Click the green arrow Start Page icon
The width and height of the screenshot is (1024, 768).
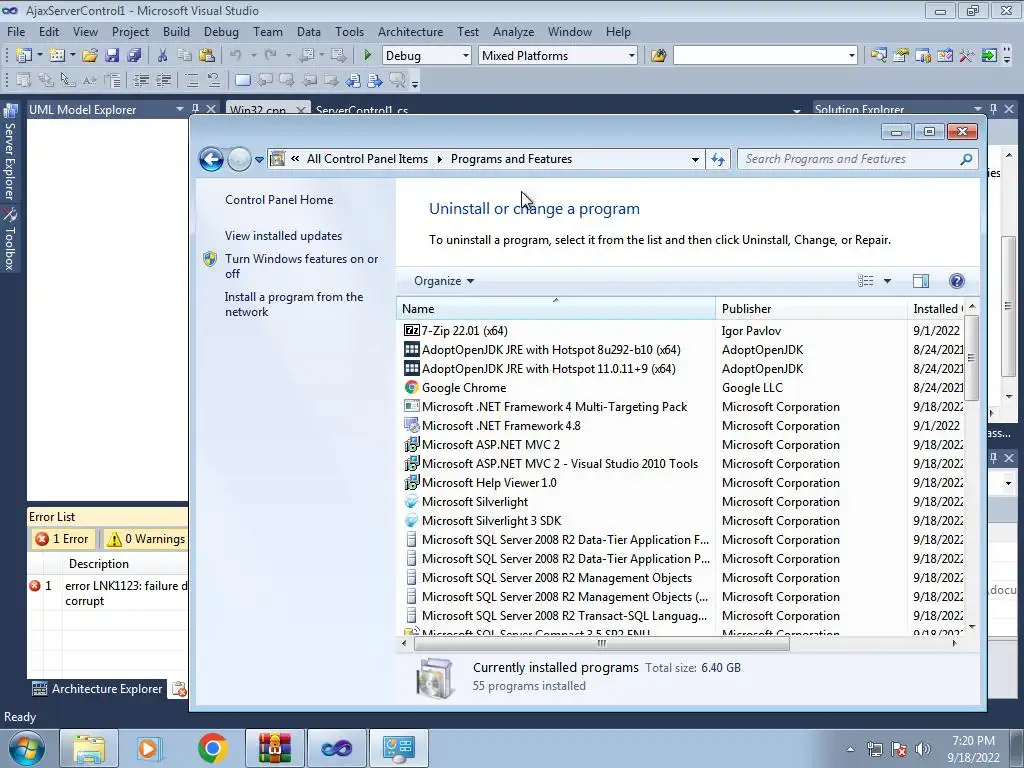(989, 56)
